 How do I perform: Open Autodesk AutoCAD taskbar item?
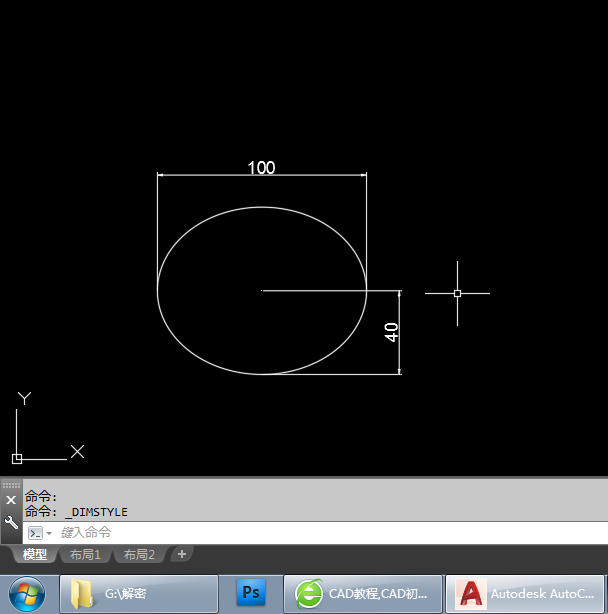[525, 594]
